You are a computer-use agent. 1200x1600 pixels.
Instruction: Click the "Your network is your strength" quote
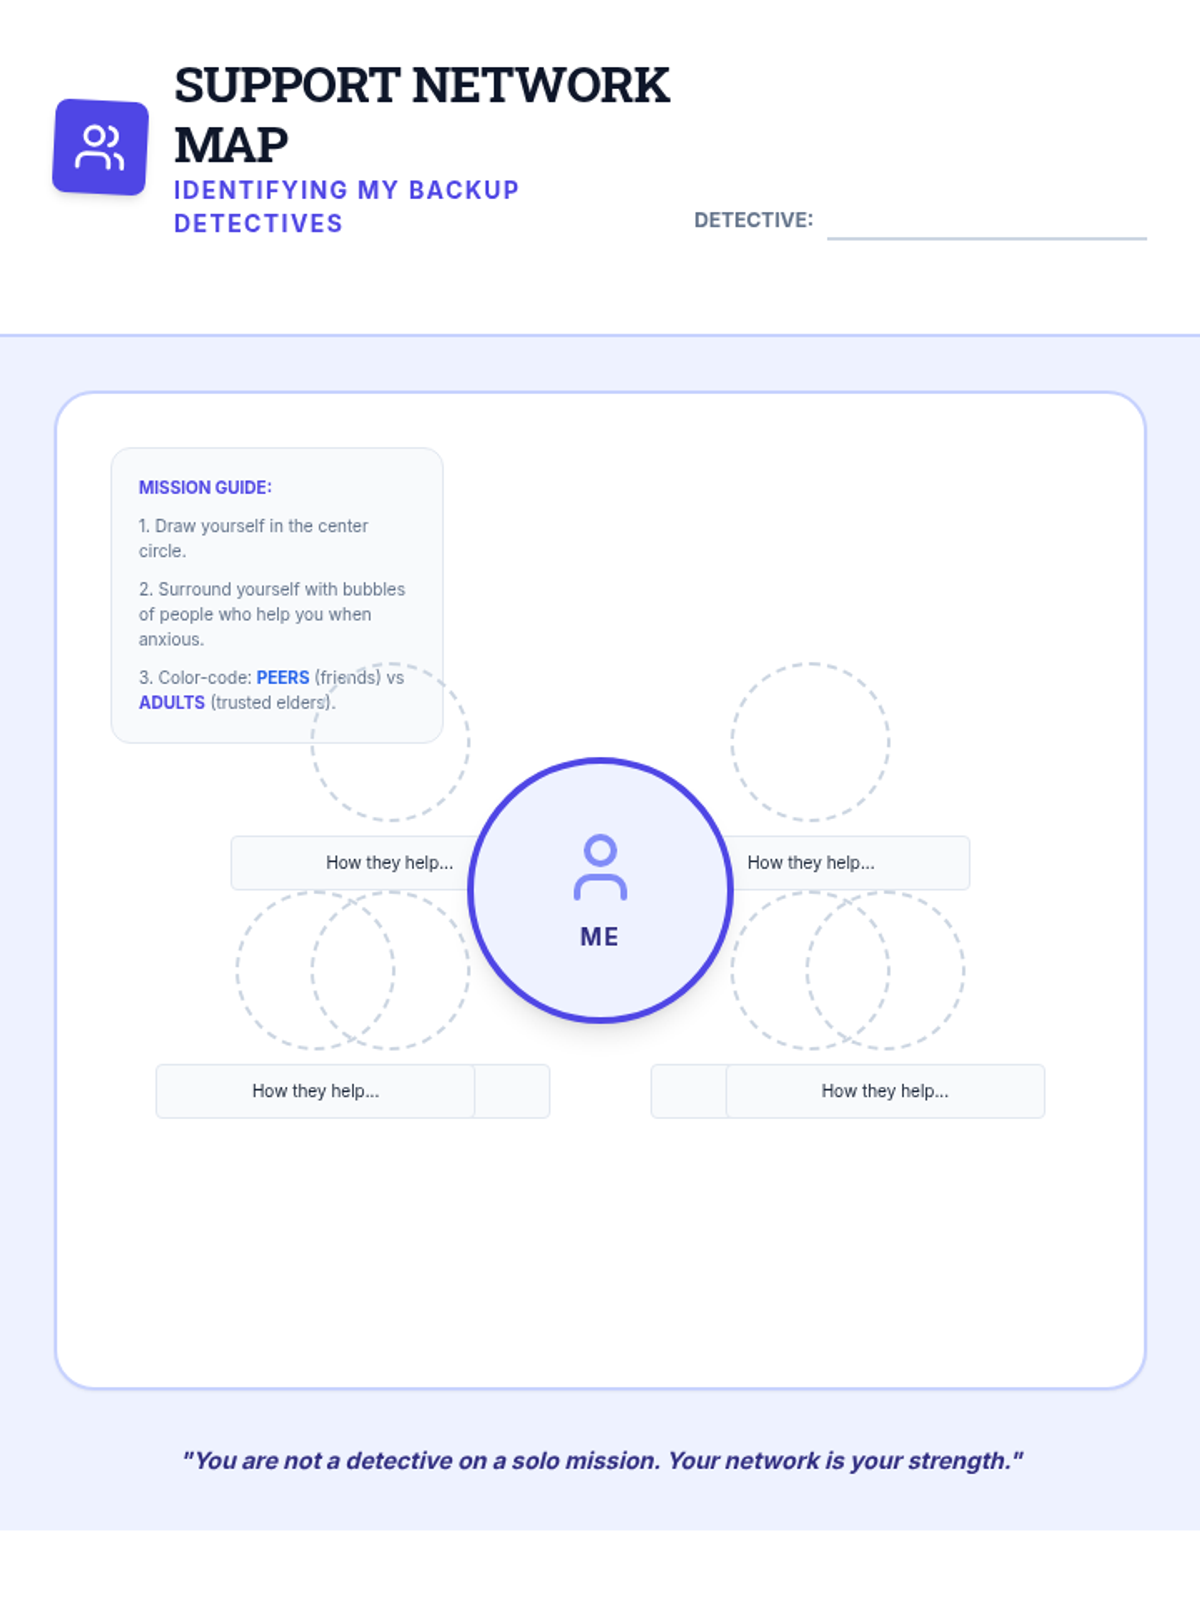602,1461
